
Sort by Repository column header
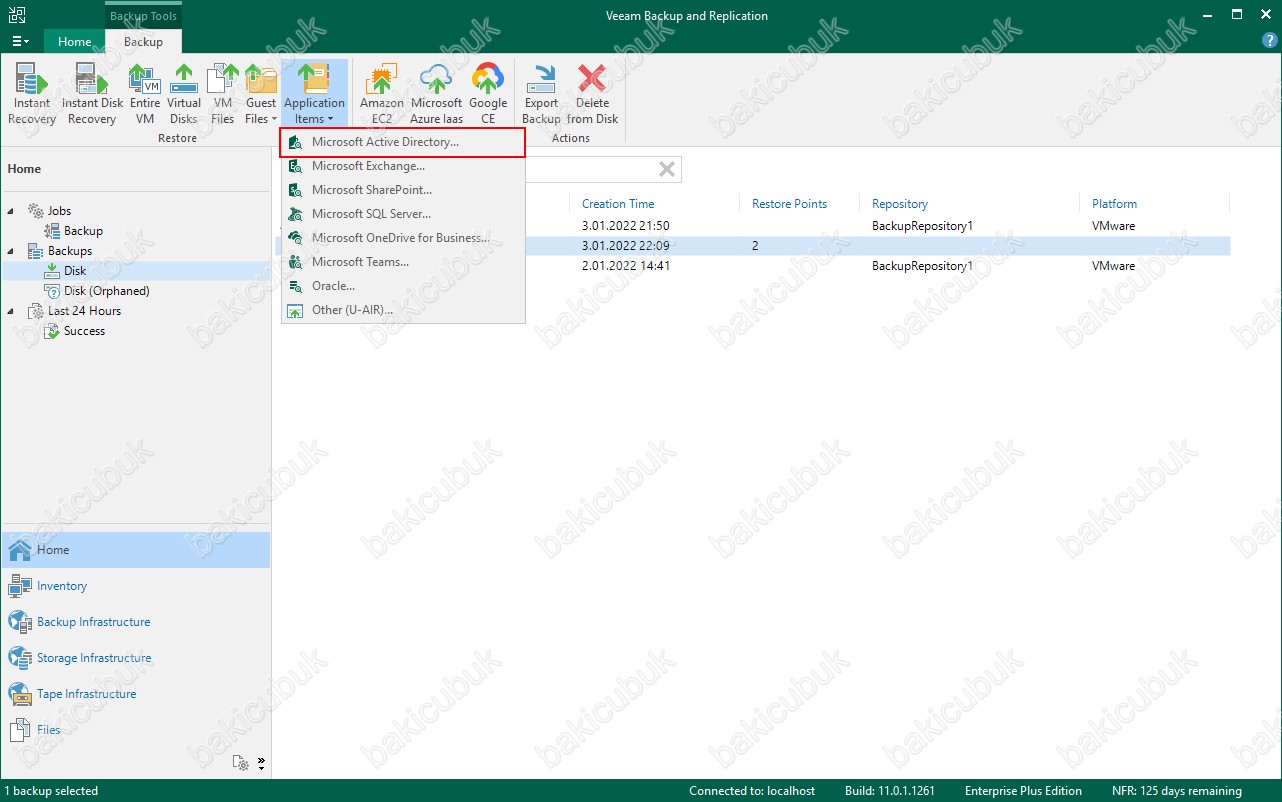click(900, 204)
